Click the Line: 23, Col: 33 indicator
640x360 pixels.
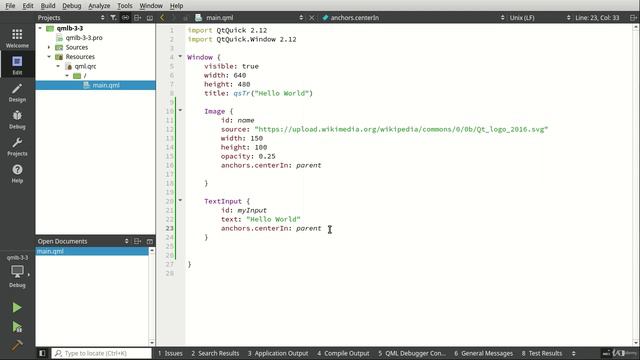[x=597, y=18]
